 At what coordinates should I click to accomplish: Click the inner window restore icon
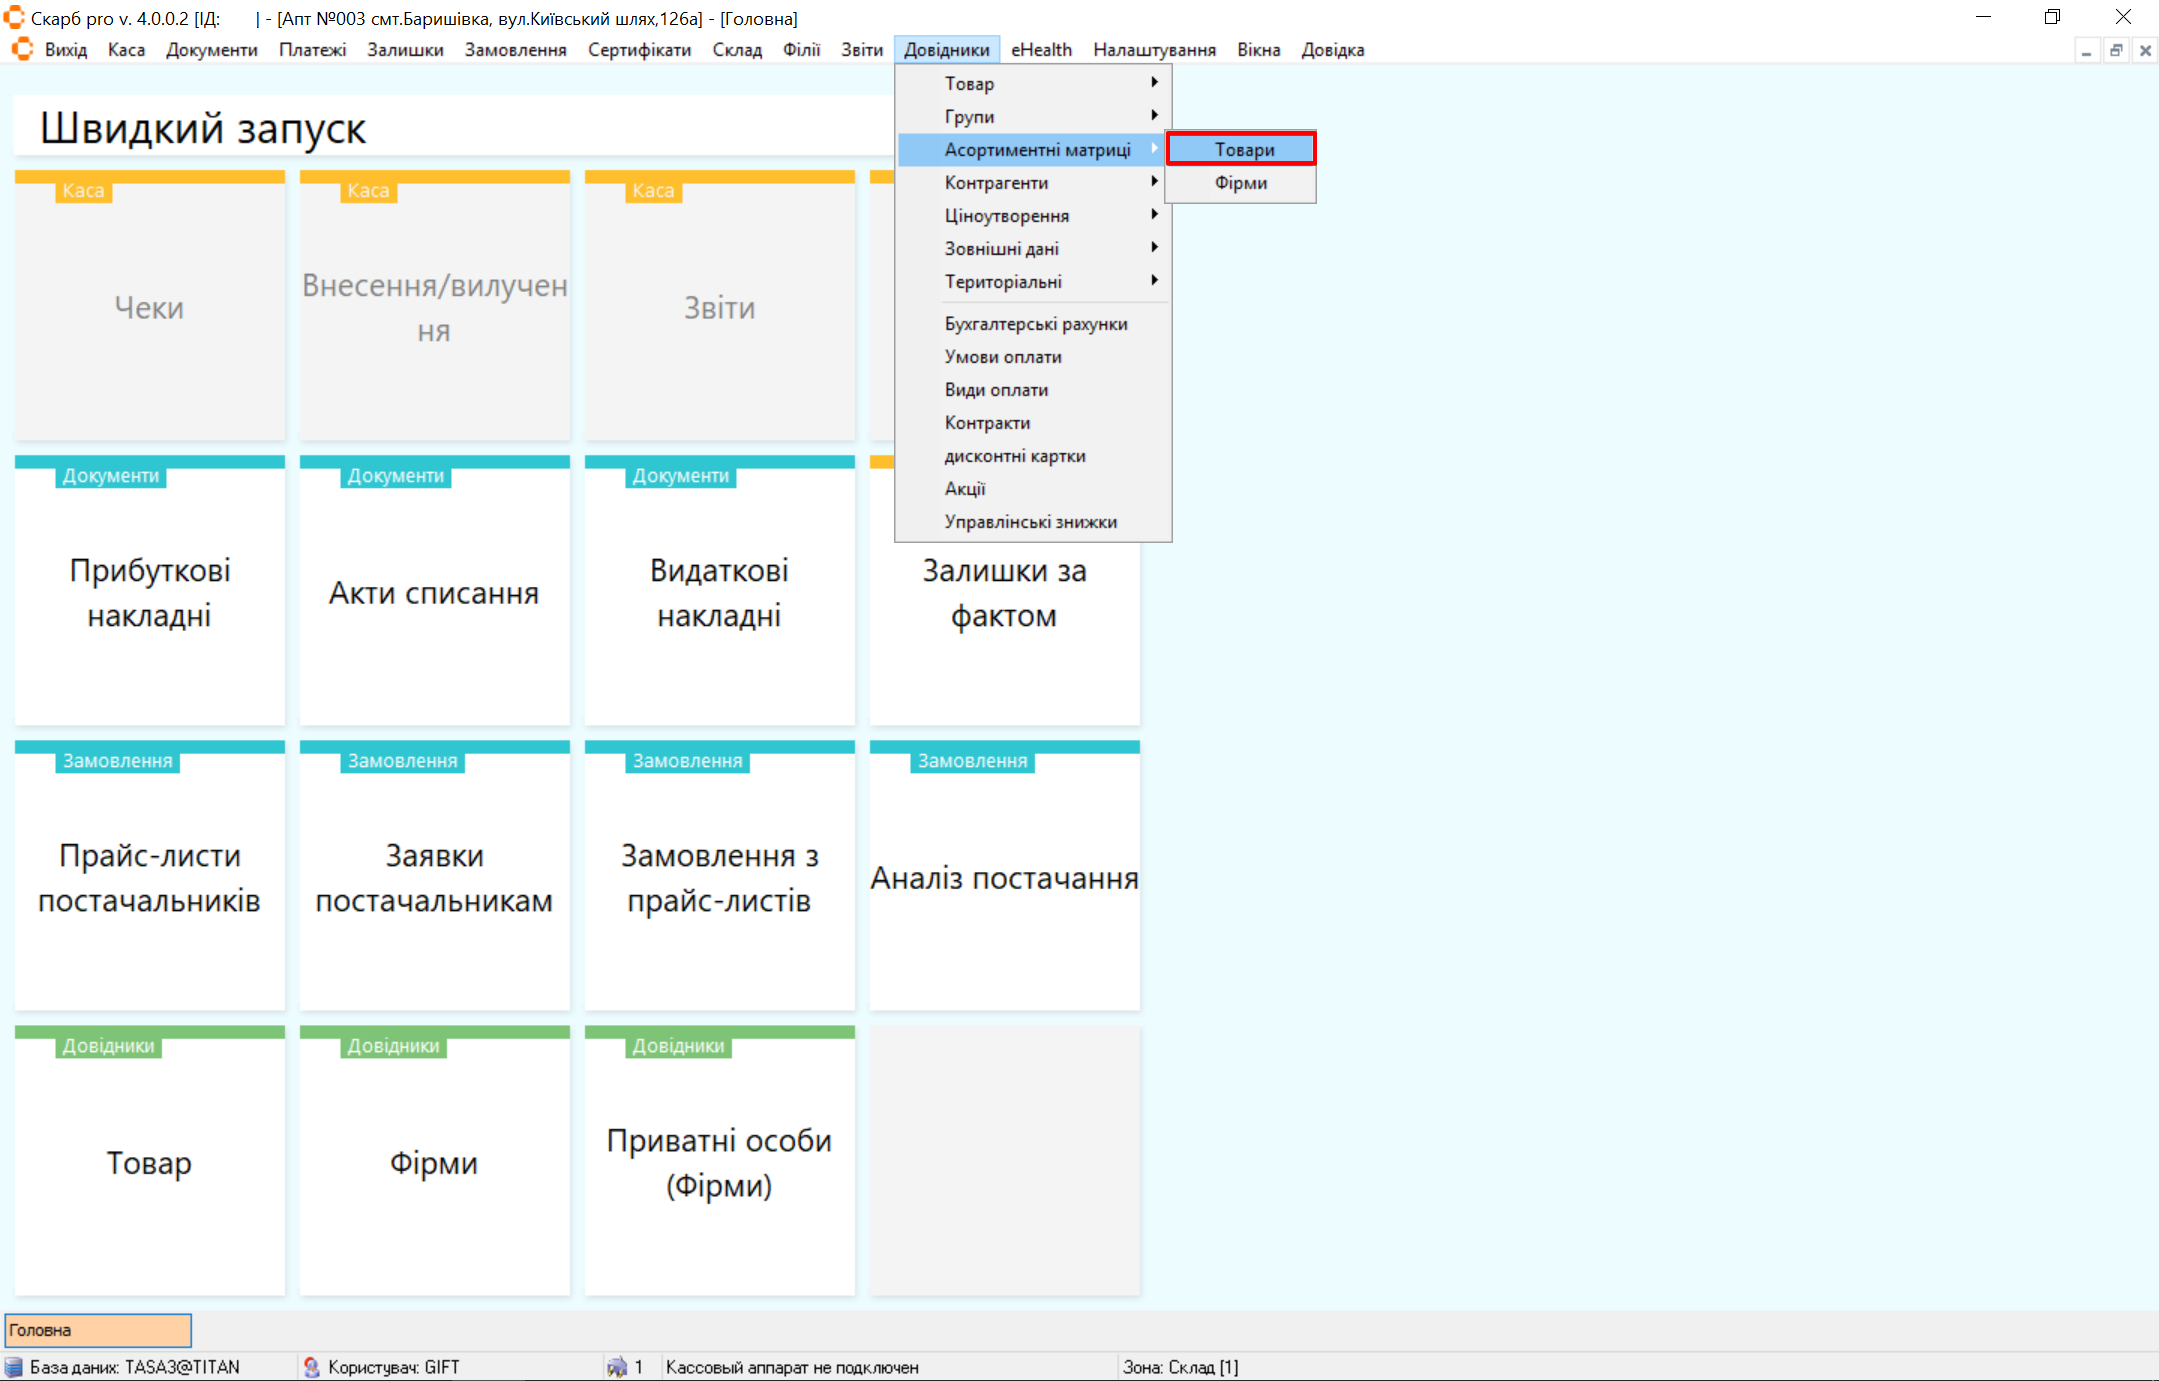tap(2116, 50)
